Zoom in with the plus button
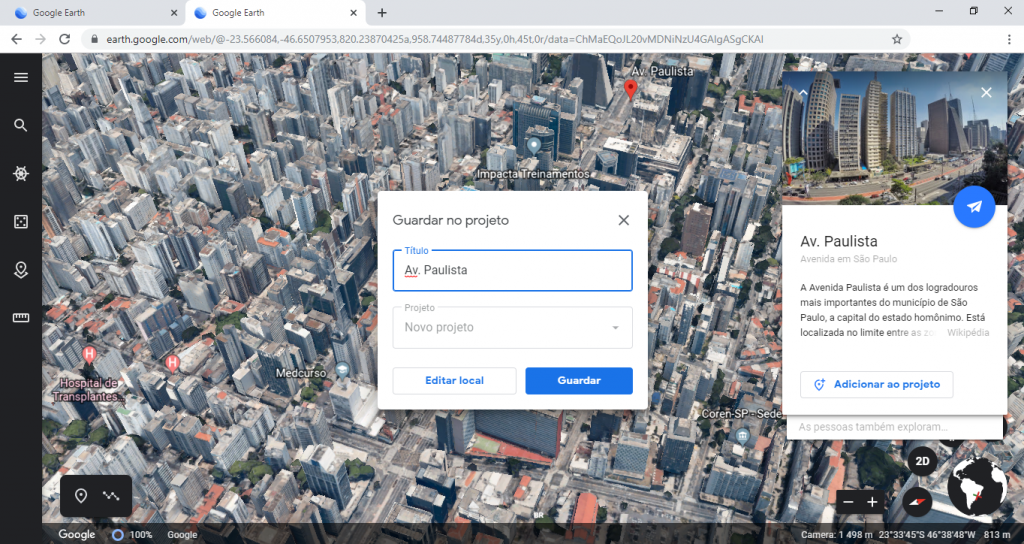This screenshot has width=1024, height=544. pos(872,502)
